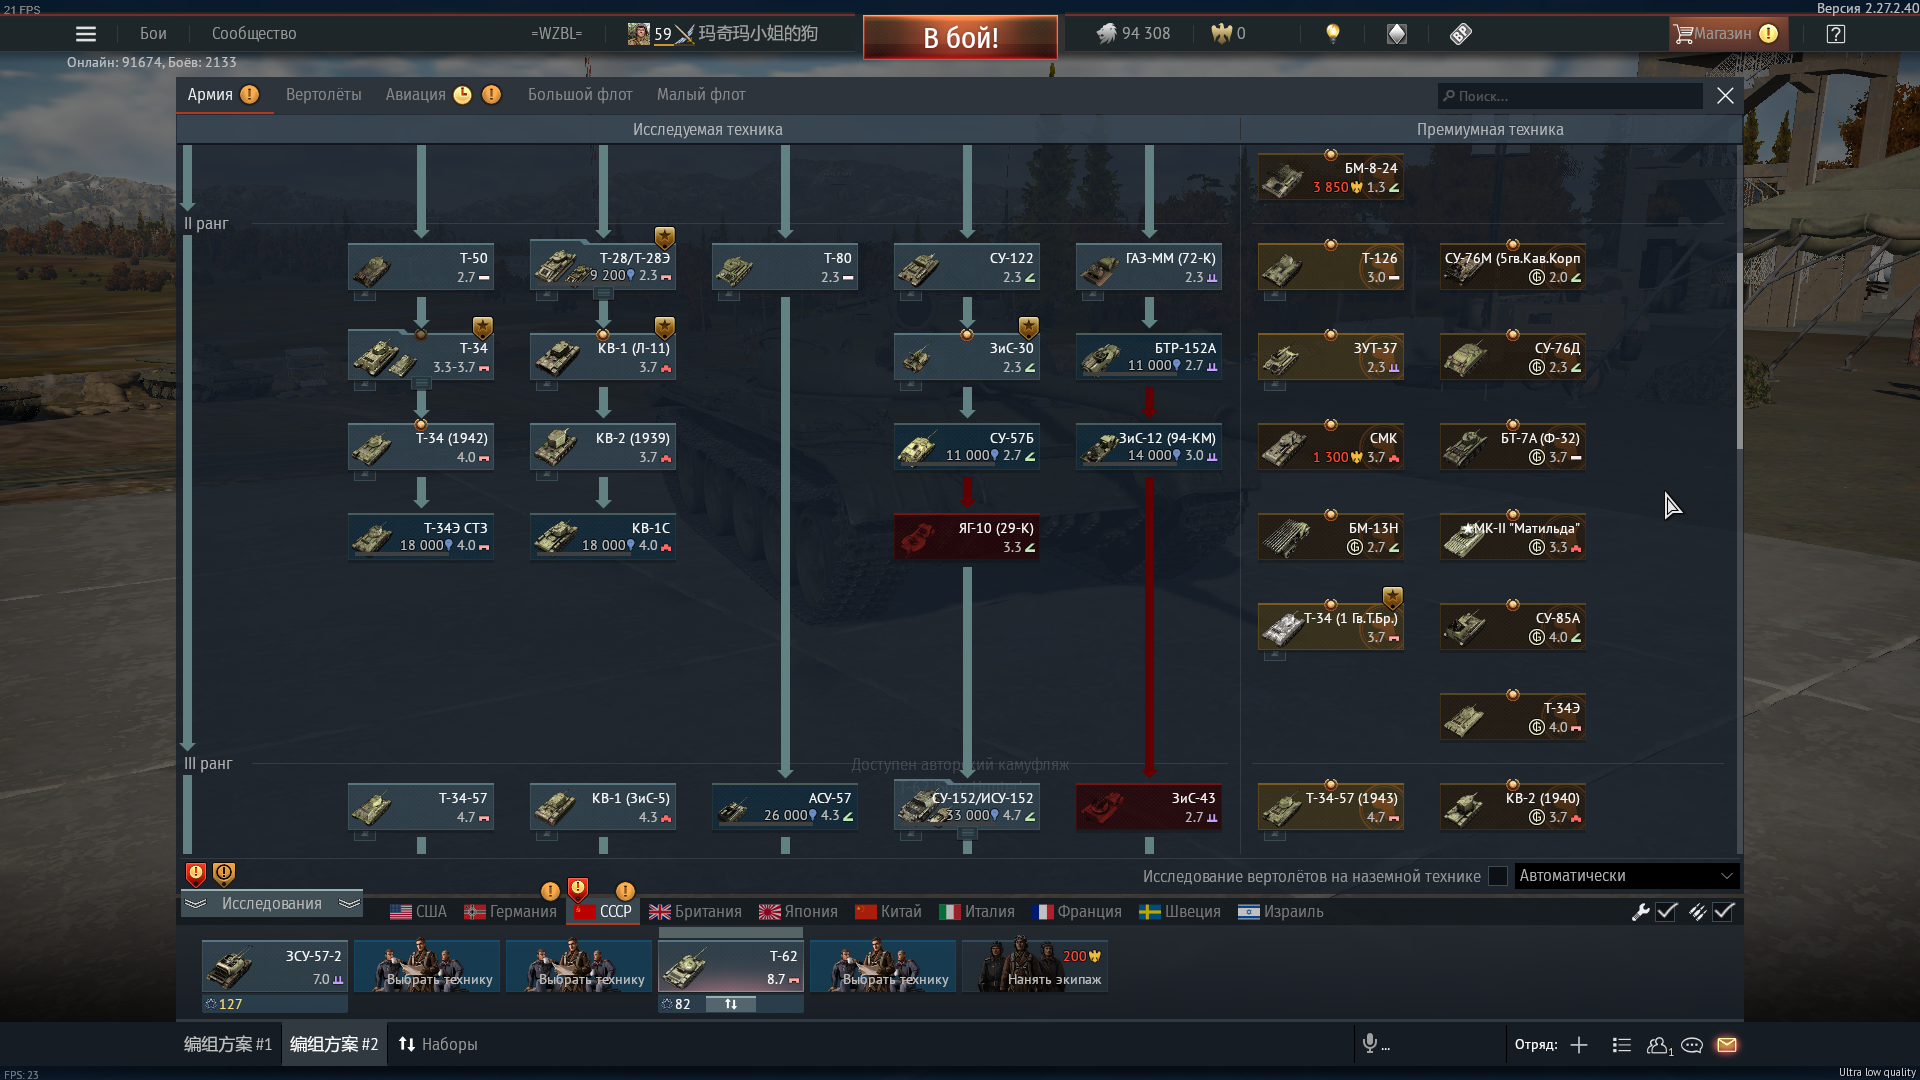Click the yellow shield warning badge

(x=224, y=875)
